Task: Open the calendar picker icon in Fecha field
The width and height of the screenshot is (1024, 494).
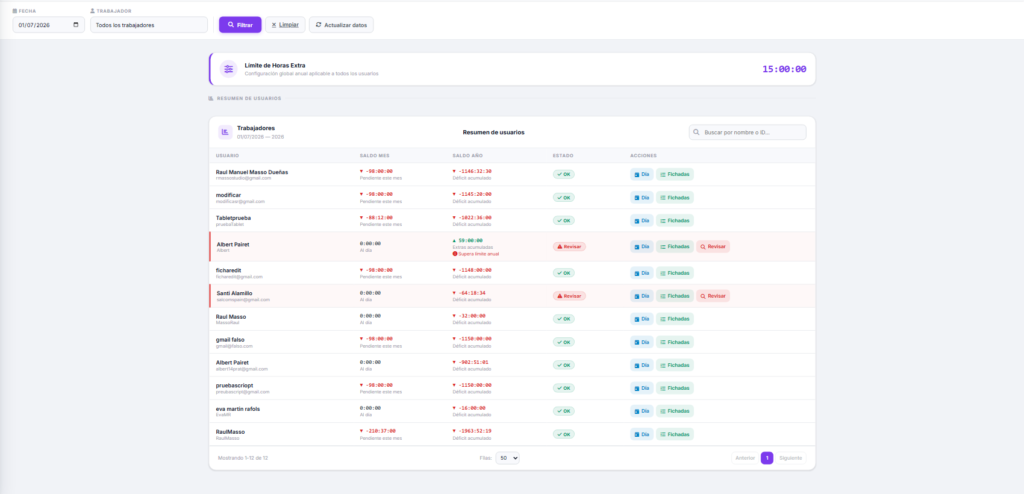Action: point(76,25)
